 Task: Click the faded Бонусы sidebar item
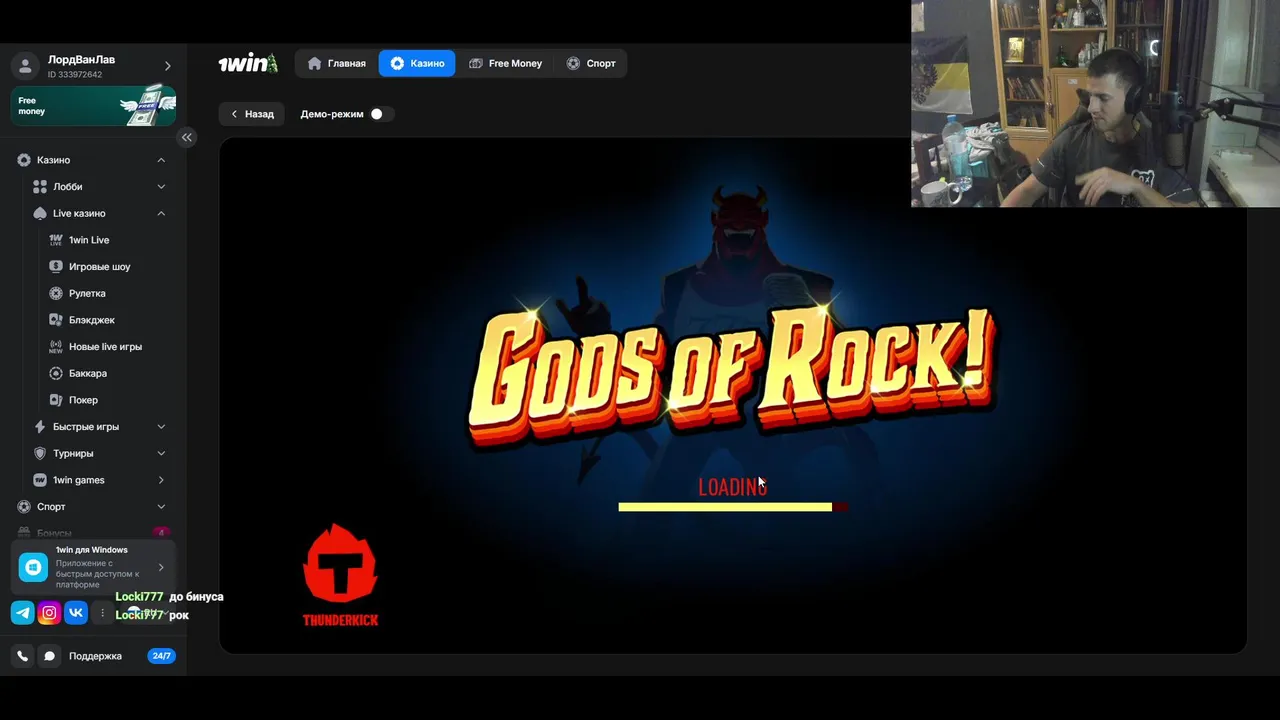[94, 533]
